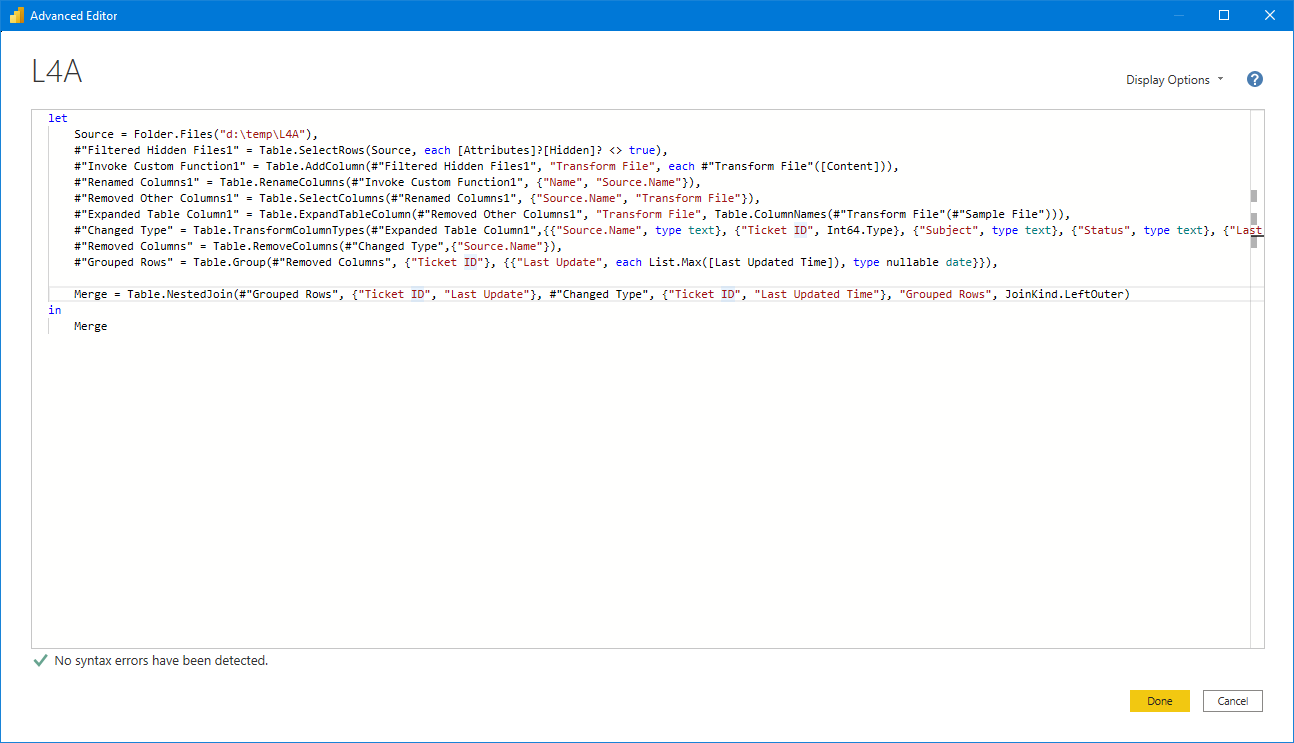1294x743 pixels.
Task: Click the green syntax check mark icon
Action: [40, 661]
